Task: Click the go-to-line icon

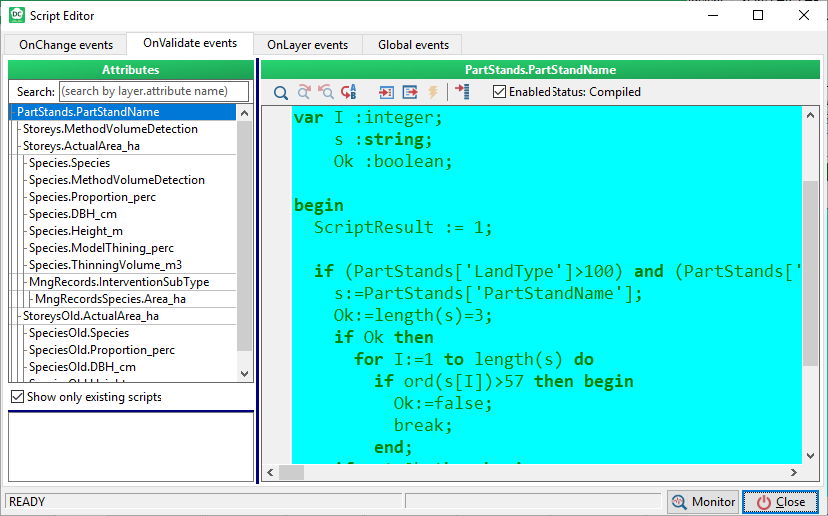Action: [x=462, y=91]
